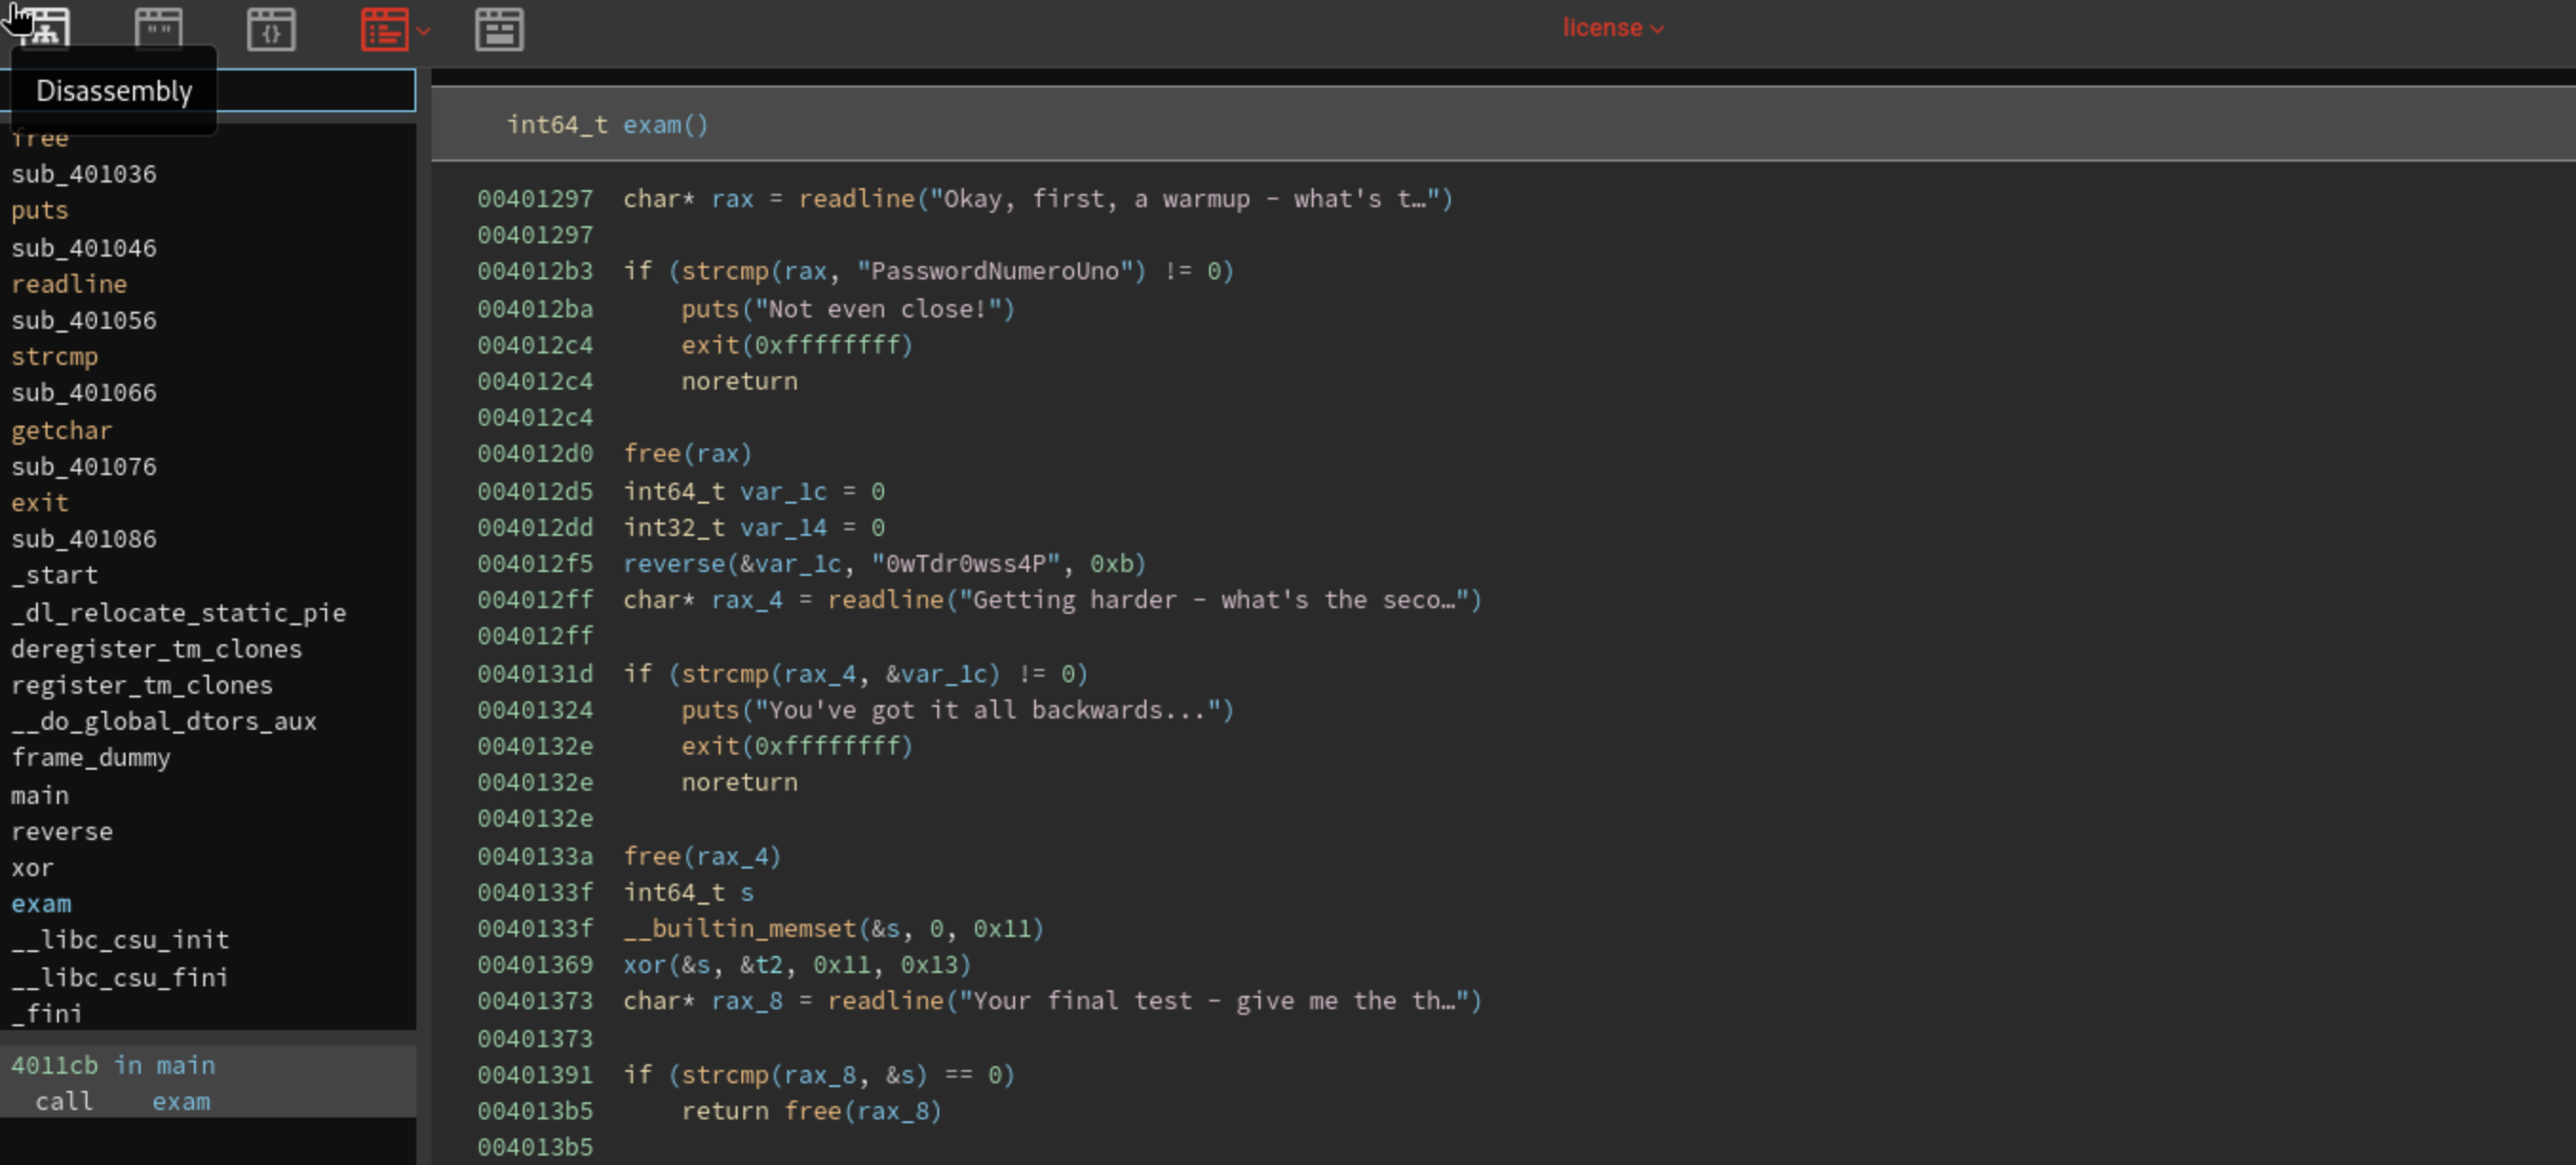Screen dimensions: 2576x1165
Task: Click address 004012b3 in the listing
Action: point(535,271)
